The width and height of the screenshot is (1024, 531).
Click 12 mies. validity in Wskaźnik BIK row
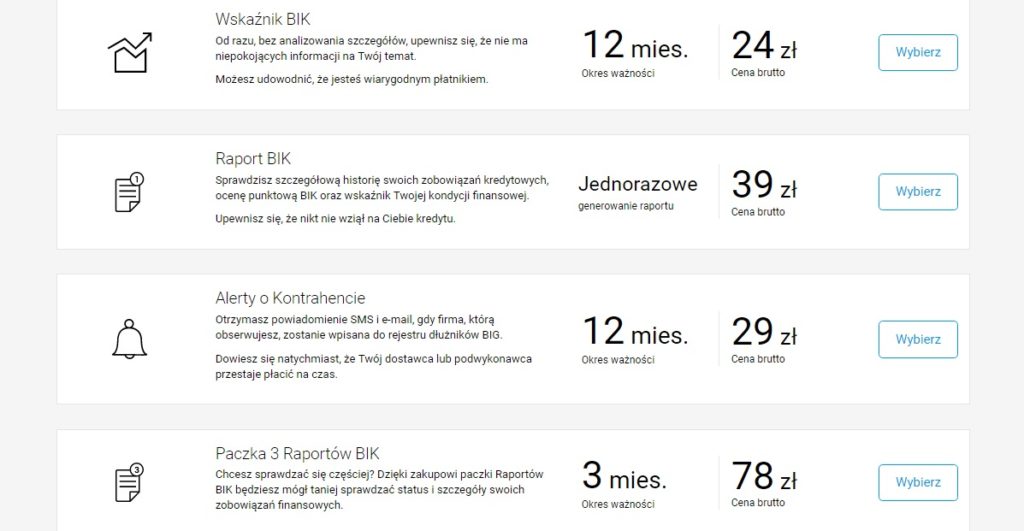click(x=635, y=45)
